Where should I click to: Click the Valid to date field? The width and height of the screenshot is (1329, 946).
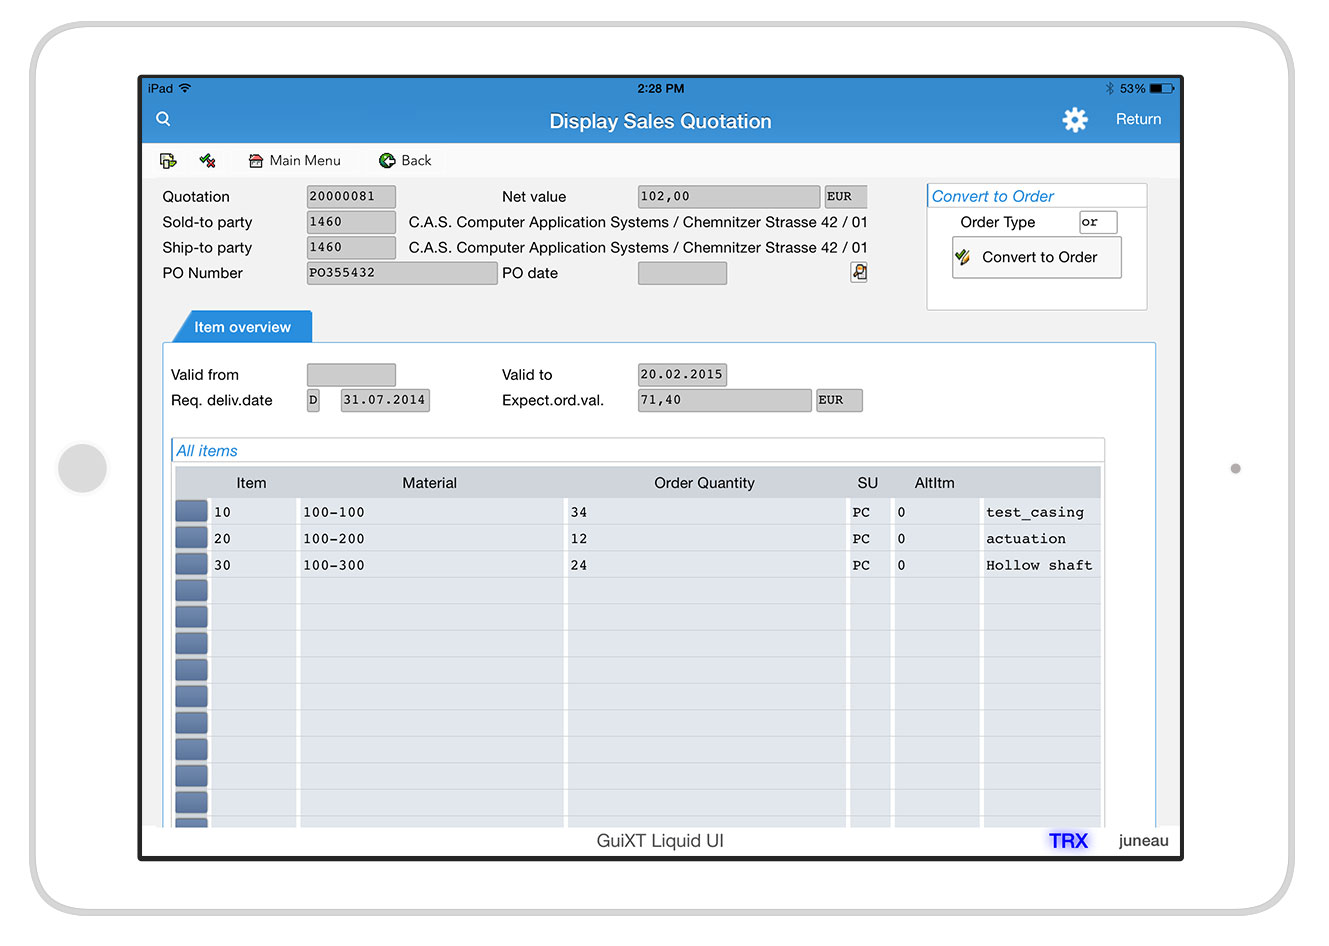click(x=682, y=375)
